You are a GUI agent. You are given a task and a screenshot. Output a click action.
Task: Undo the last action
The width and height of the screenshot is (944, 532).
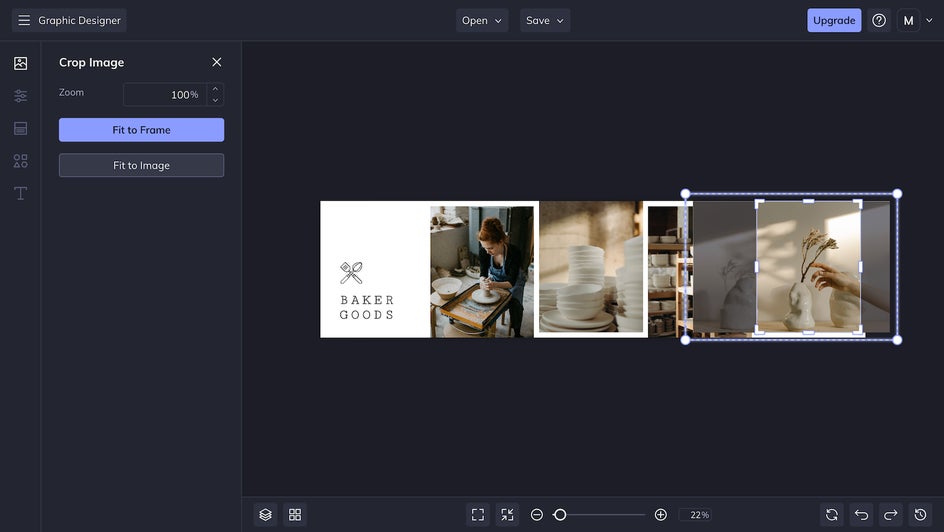(x=862, y=515)
